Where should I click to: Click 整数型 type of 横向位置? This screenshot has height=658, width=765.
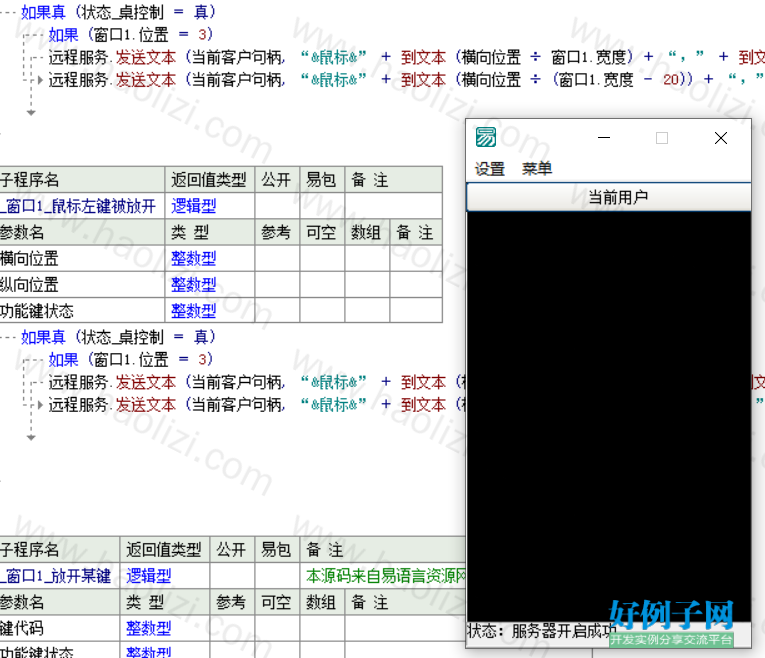pos(194,259)
